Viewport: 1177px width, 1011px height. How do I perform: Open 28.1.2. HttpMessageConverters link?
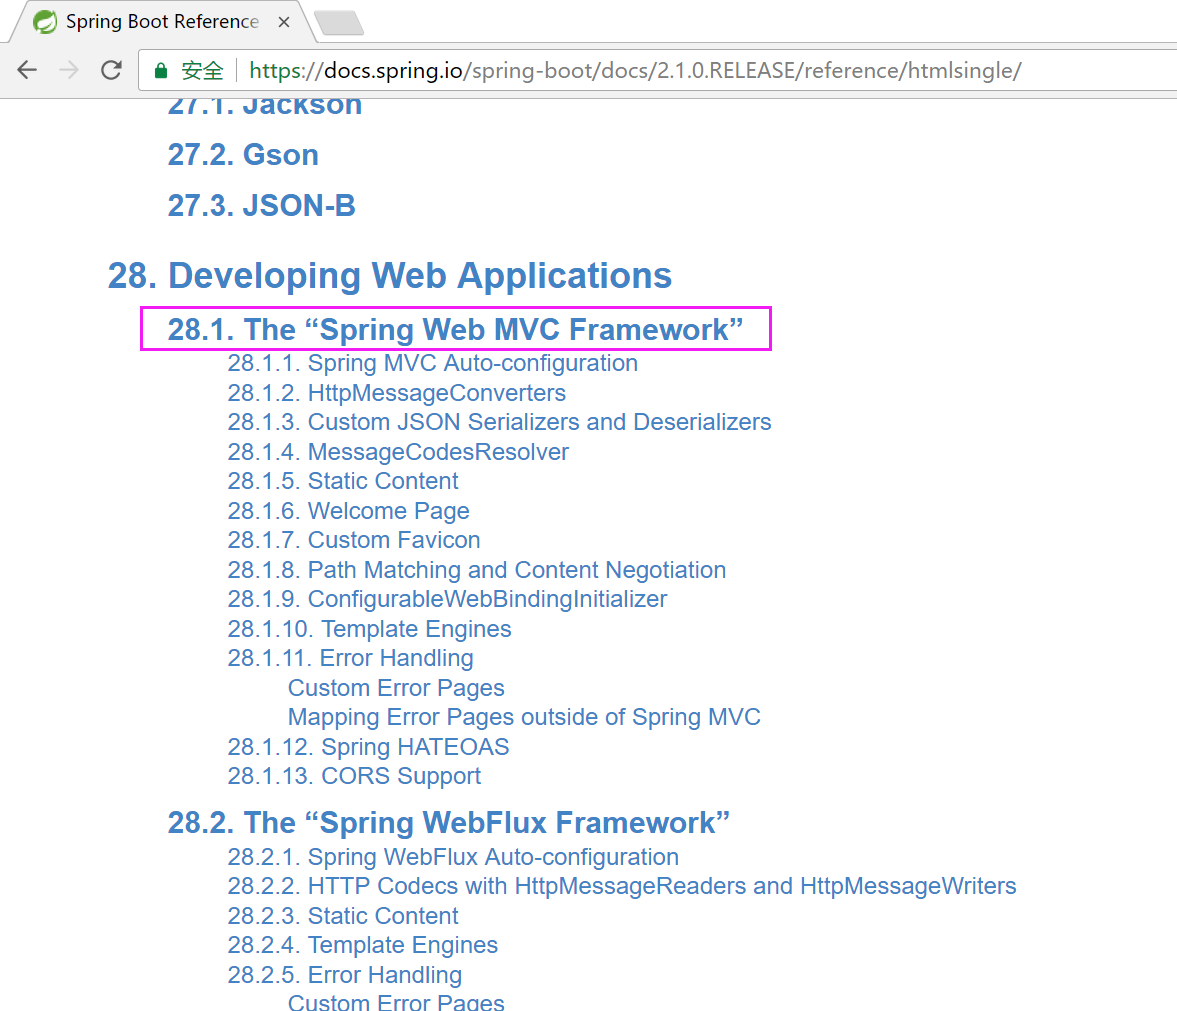[x=396, y=393]
